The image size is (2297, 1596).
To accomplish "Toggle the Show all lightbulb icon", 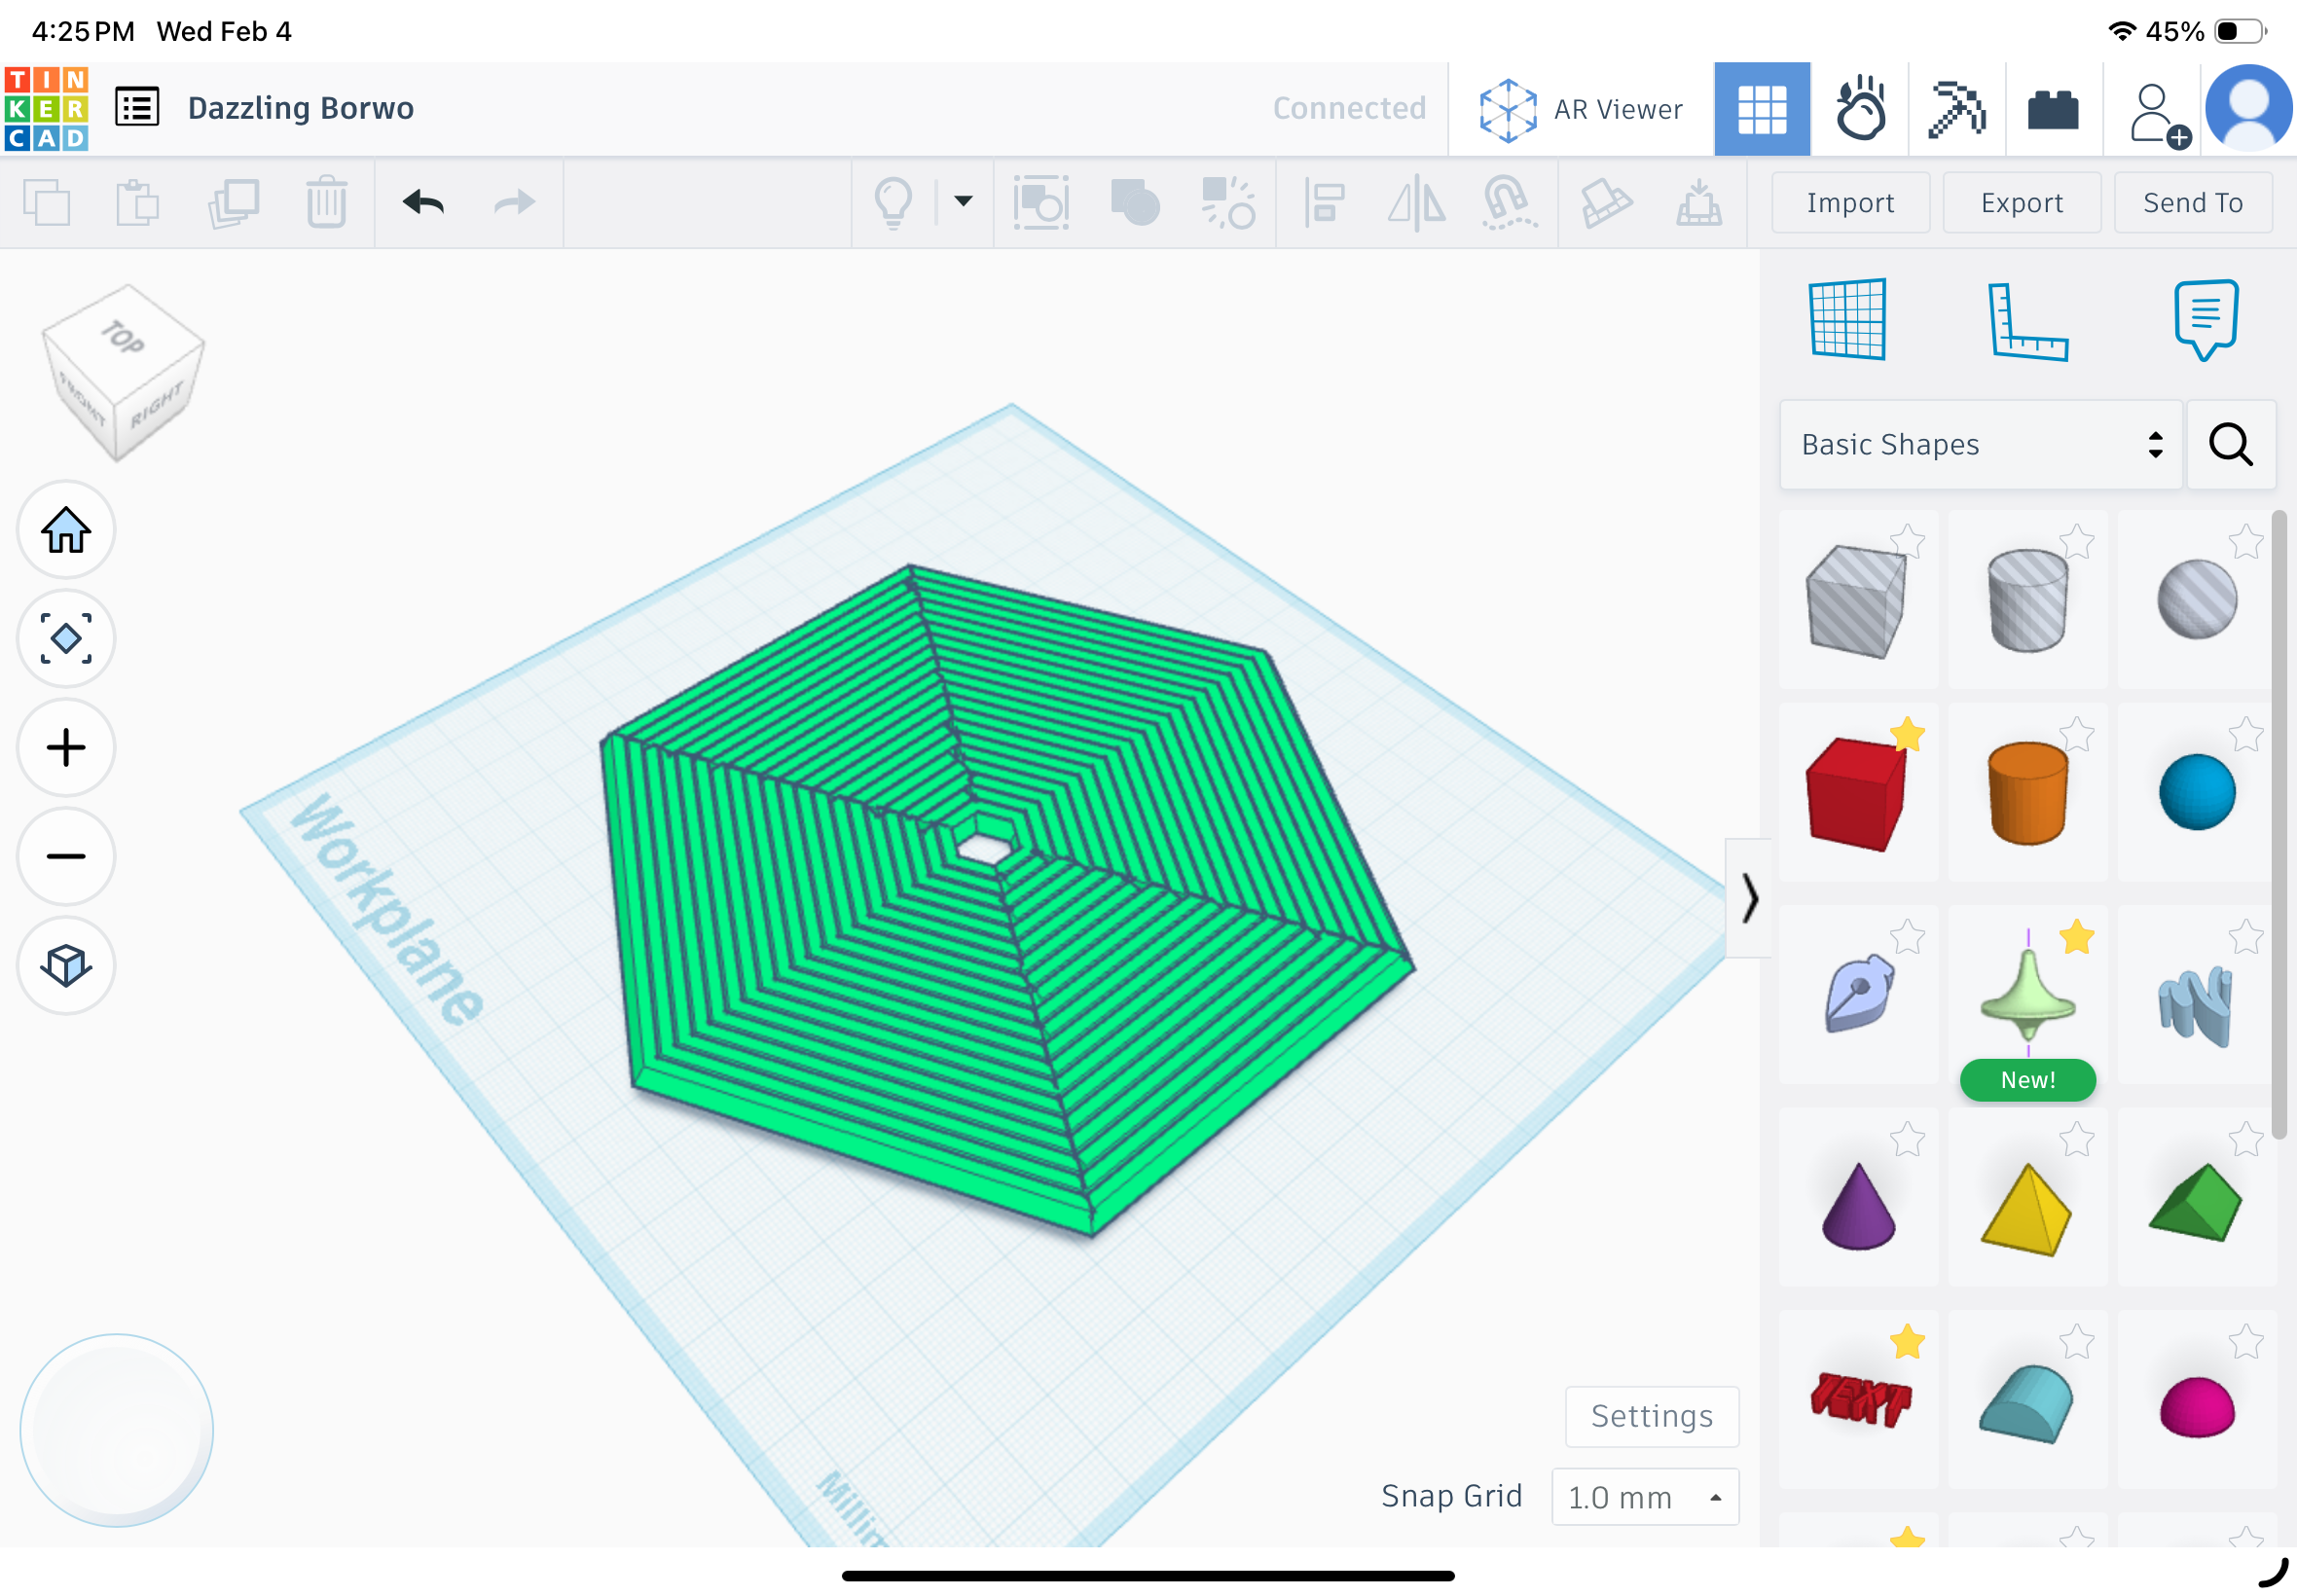I will point(893,203).
